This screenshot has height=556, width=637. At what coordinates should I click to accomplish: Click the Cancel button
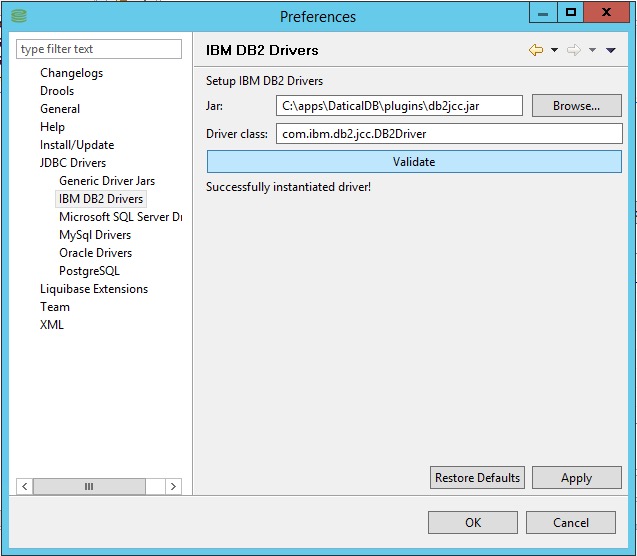(571, 522)
